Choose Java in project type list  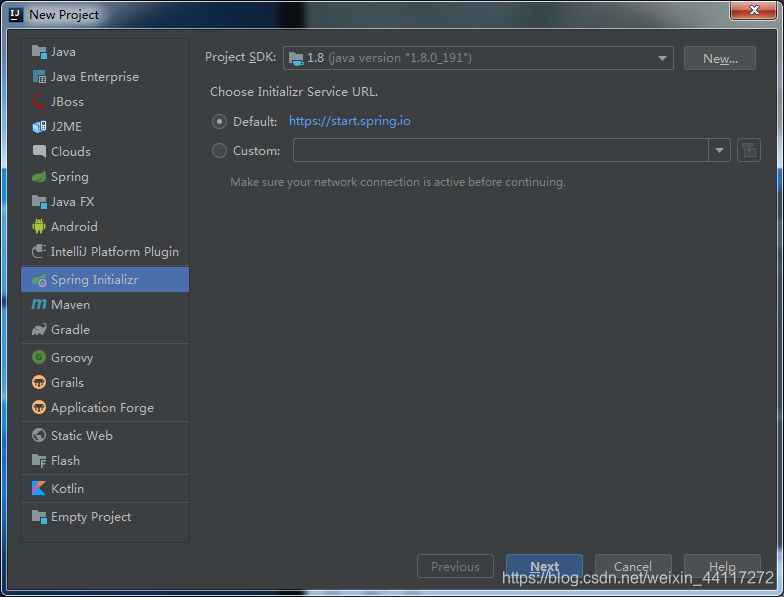coord(105,52)
